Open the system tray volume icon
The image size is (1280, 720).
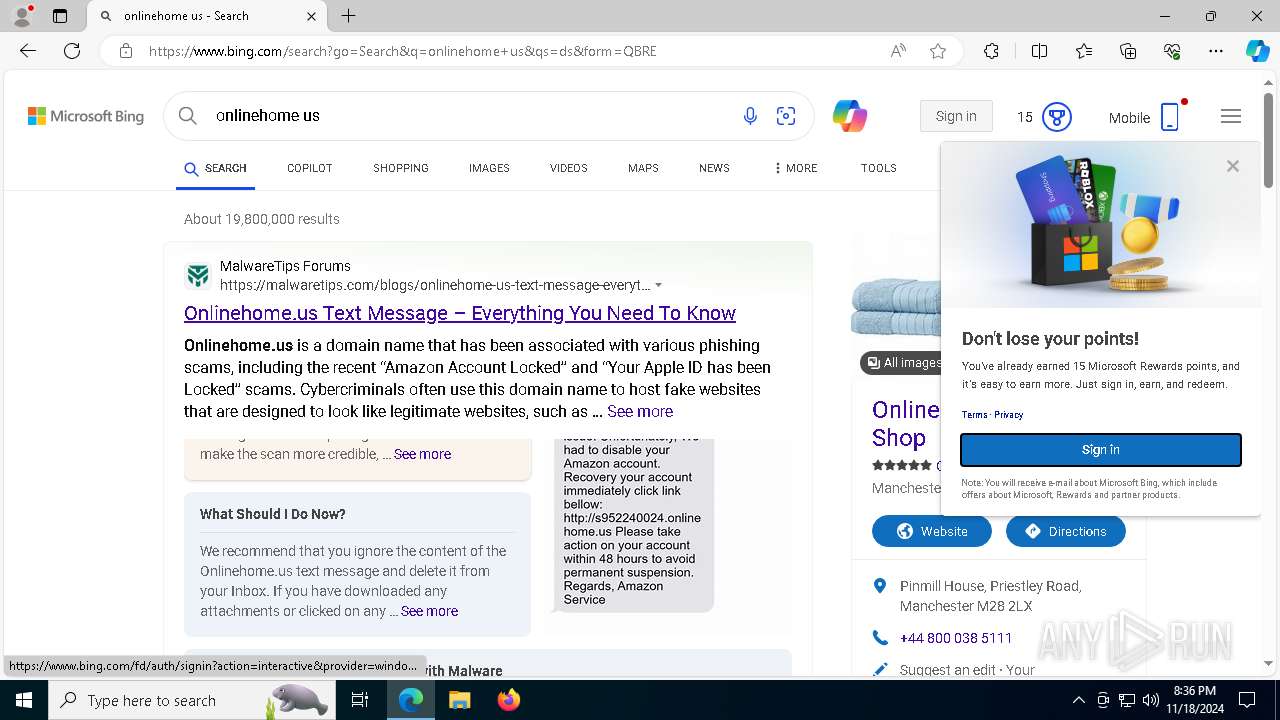click(x=1150, y=700)
